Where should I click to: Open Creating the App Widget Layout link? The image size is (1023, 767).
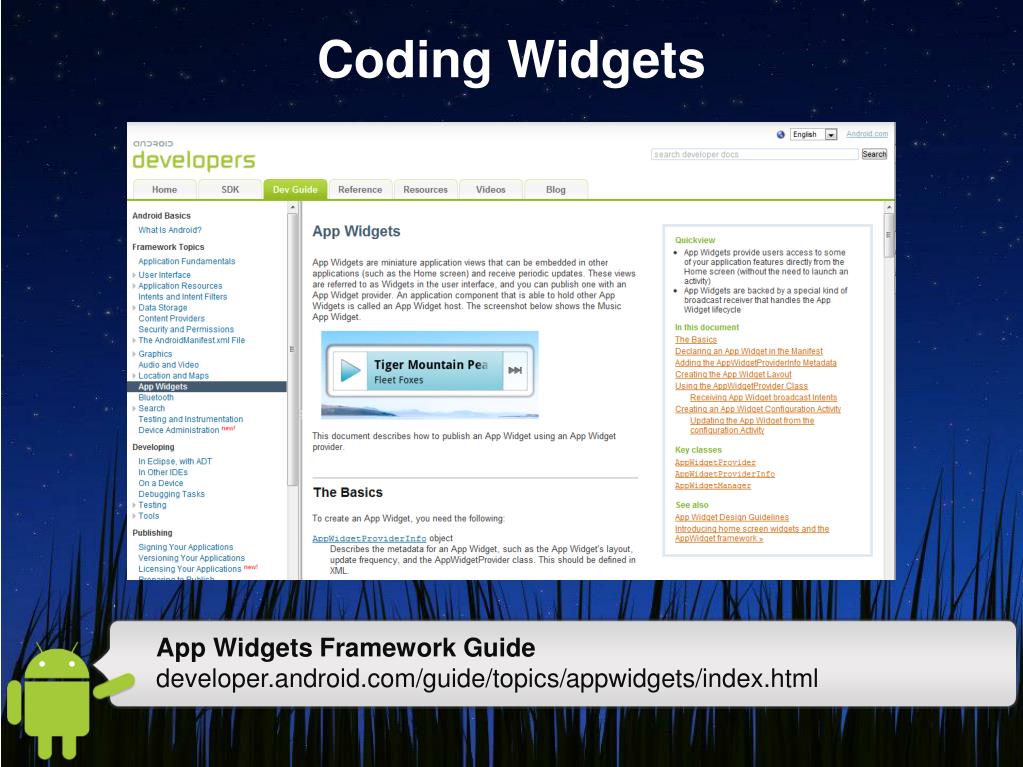pyautogui.click(x=733, y=375)
